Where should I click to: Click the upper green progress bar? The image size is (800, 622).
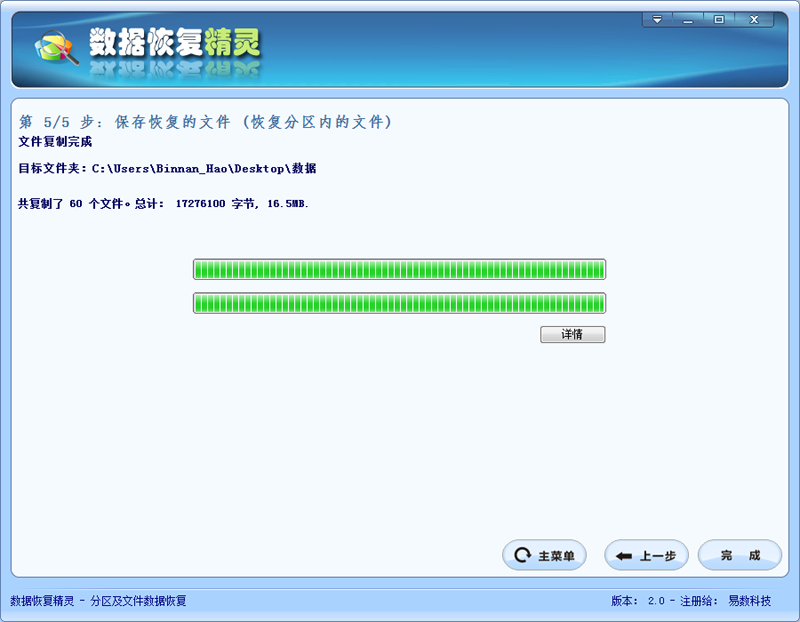click(399, 269)
